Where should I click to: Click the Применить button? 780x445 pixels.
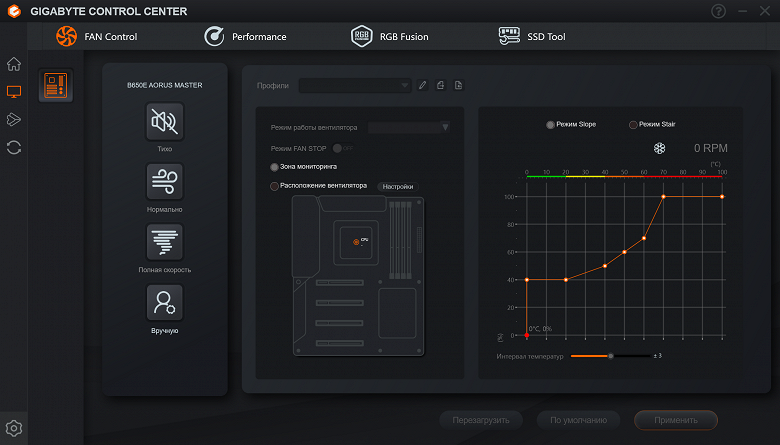click(675, 420)
